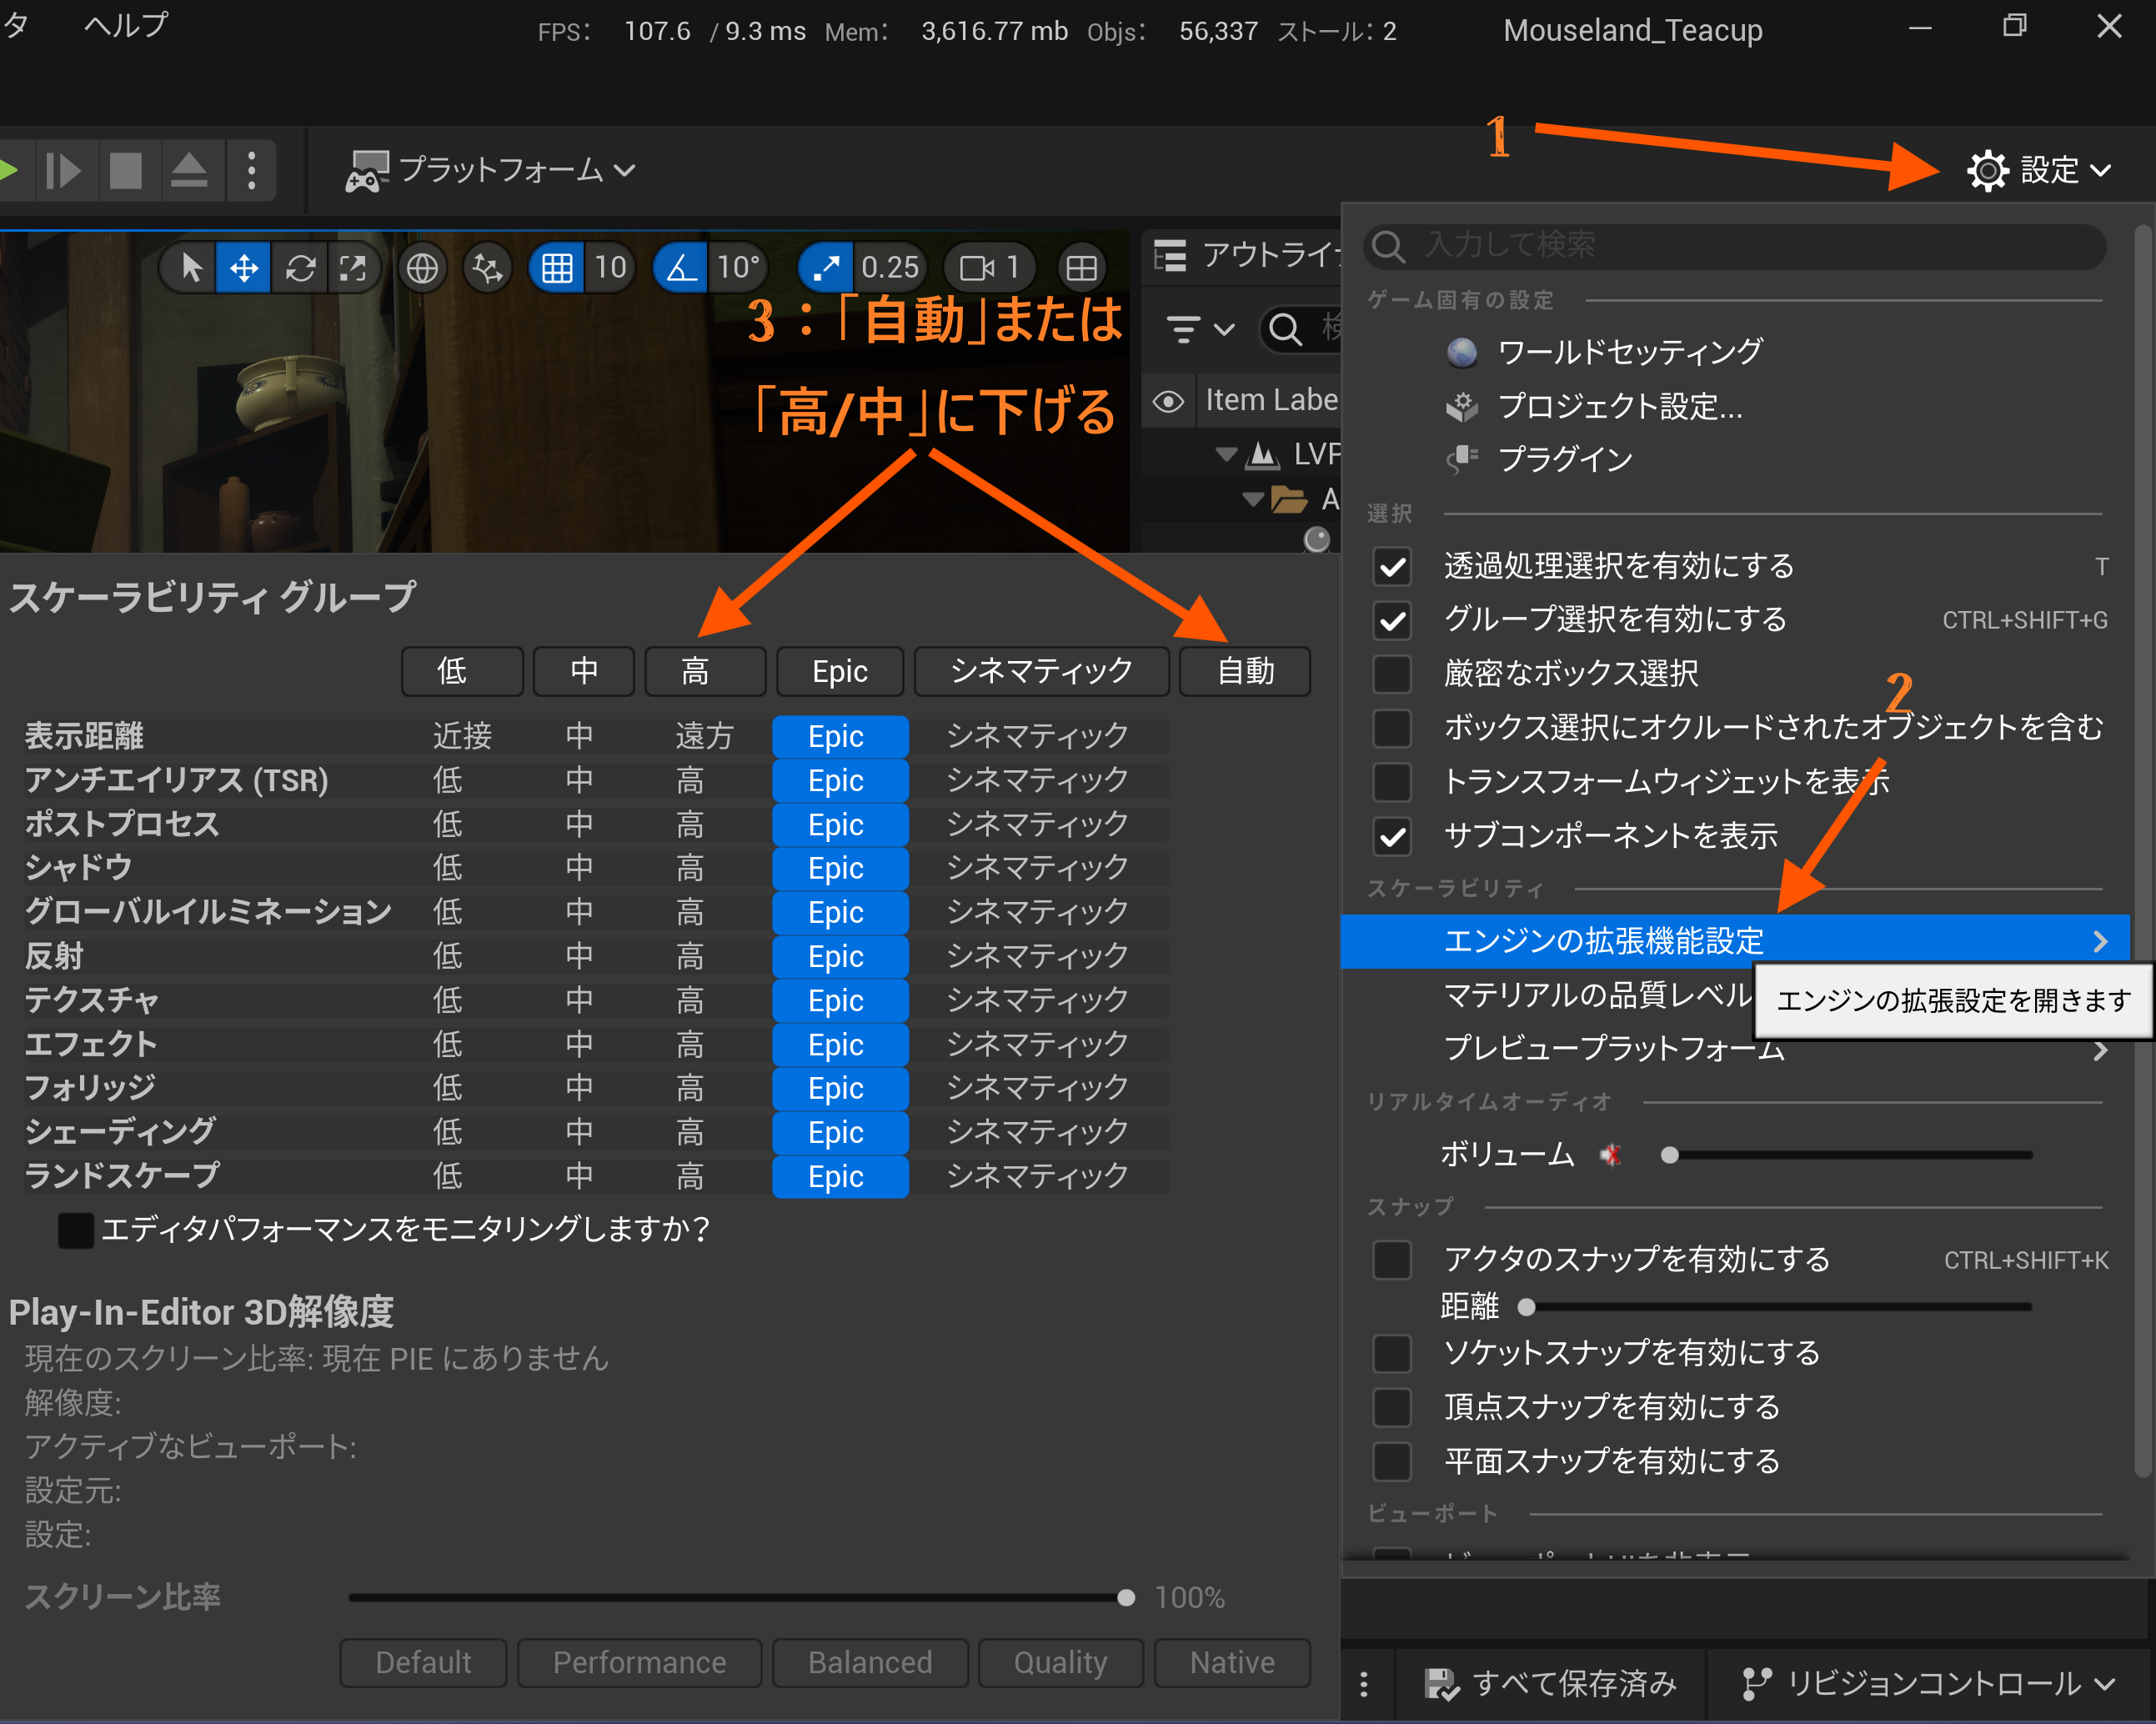Click the volume mute speaker icon
Viewport: 2156px width, 1724px height.
(1610, 1156)
